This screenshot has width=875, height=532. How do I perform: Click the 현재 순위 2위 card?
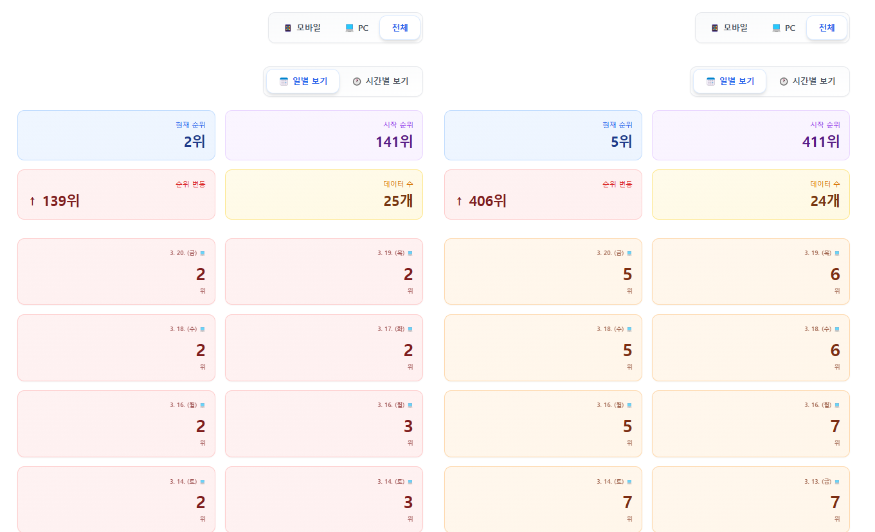tap(116, 135)
